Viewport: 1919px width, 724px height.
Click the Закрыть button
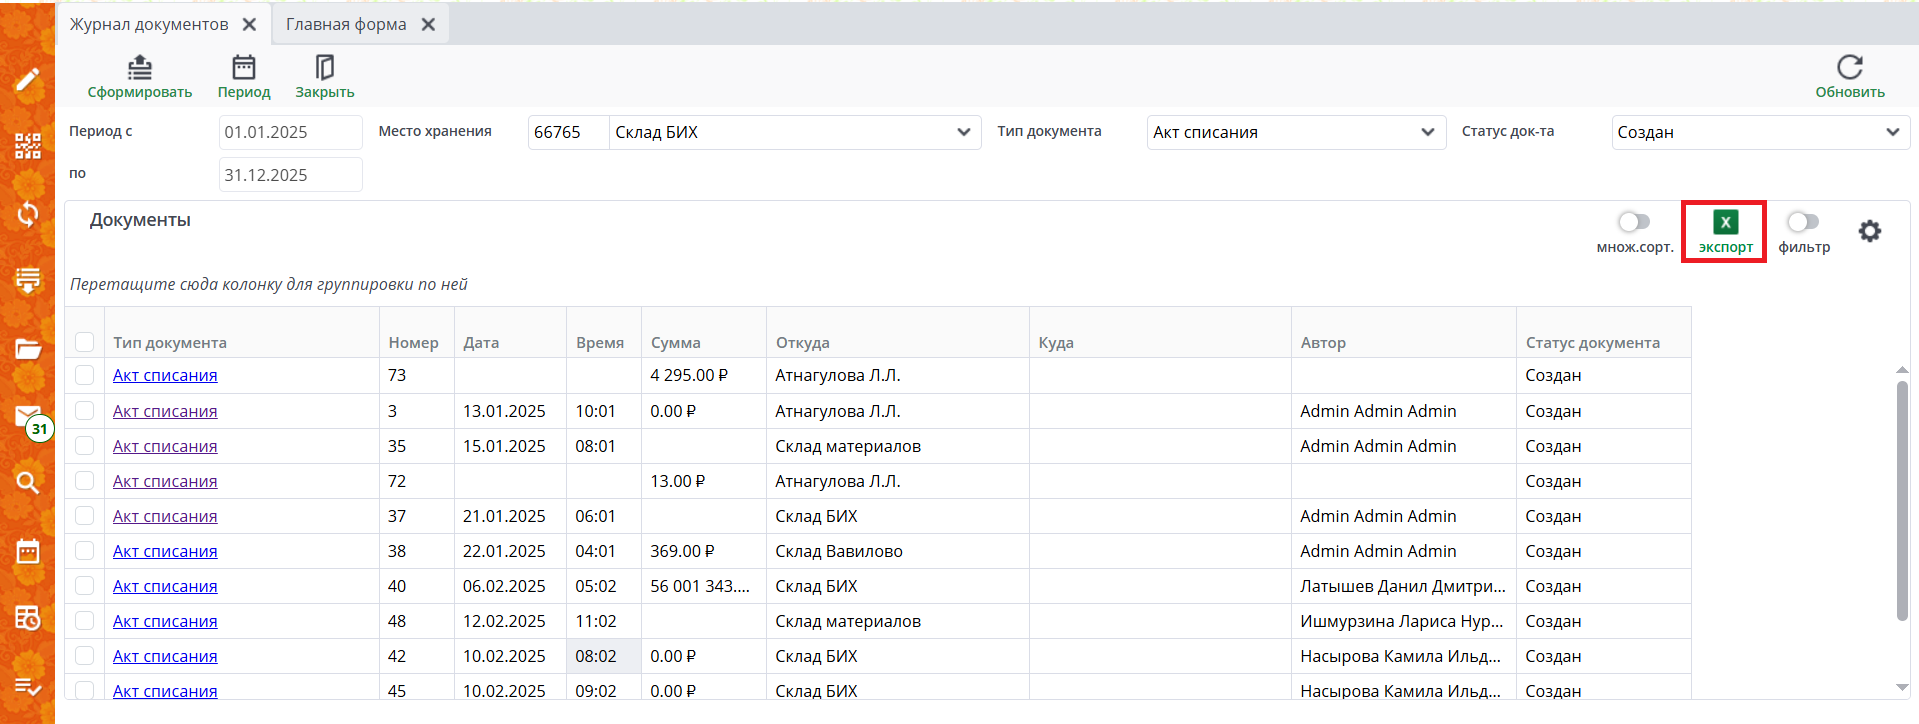click(324, 77)
